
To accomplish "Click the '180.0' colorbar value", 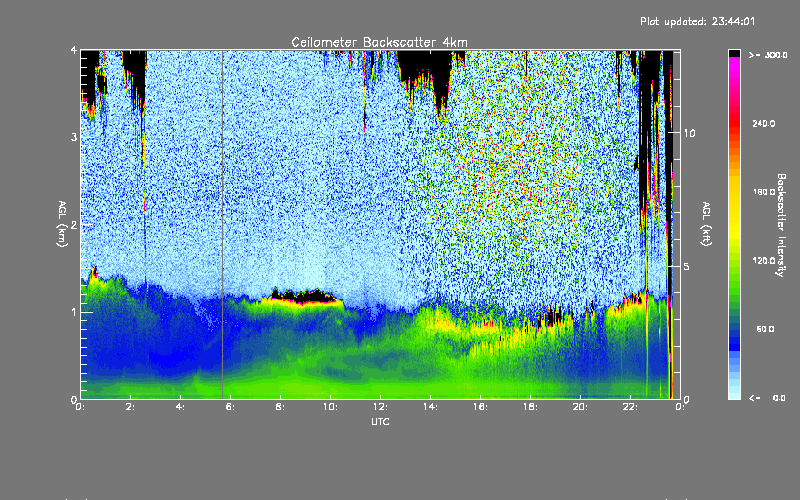I will click(x=764, y=192).
